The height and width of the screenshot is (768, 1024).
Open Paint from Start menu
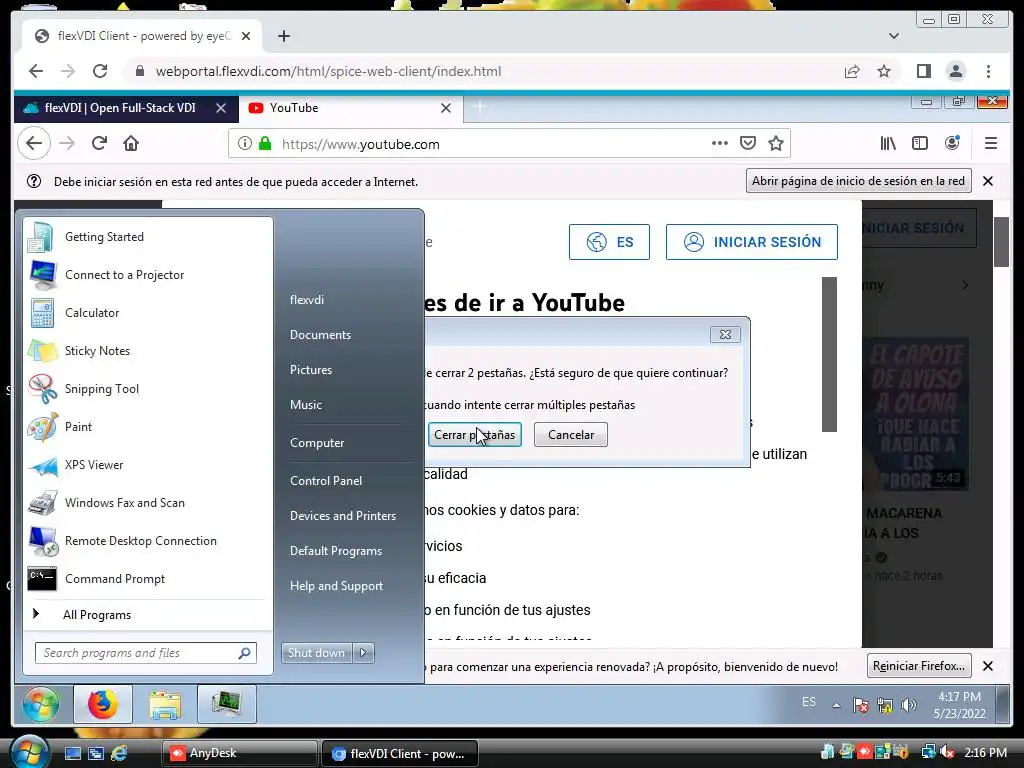tap(148, 426)
